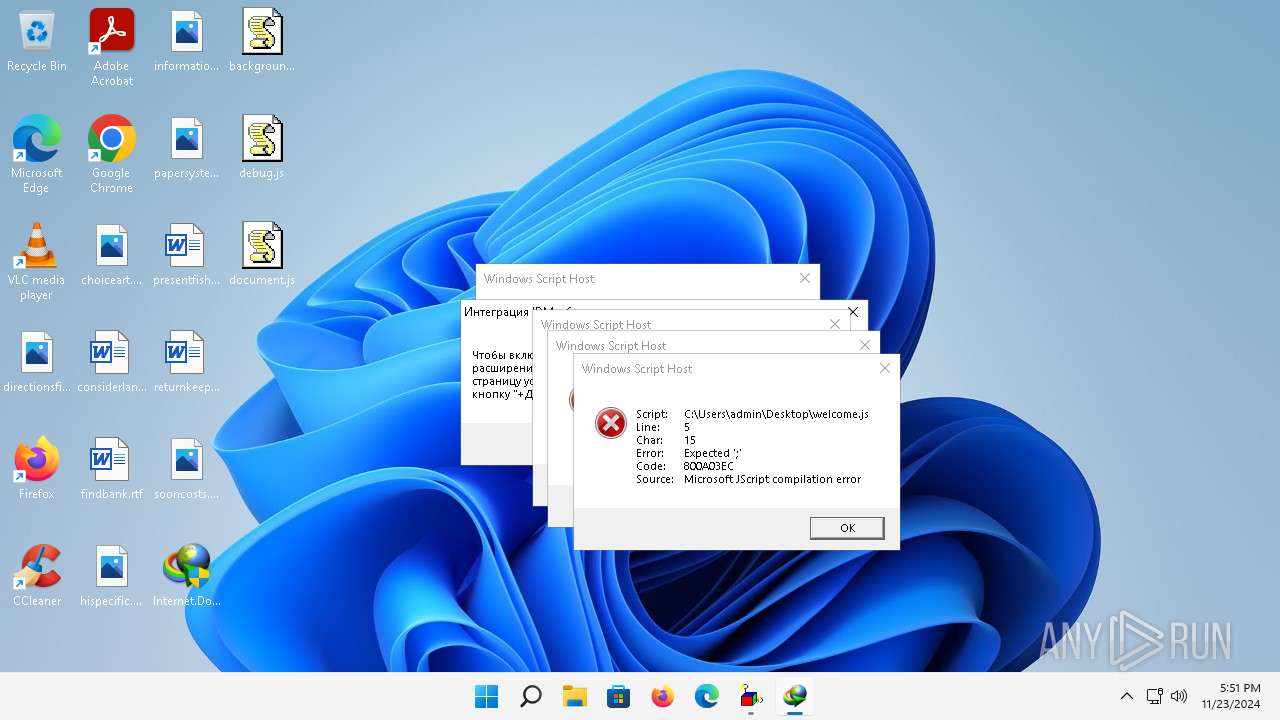
Task: Select the Google Chrome desktop shortcut
Action: 112,154
